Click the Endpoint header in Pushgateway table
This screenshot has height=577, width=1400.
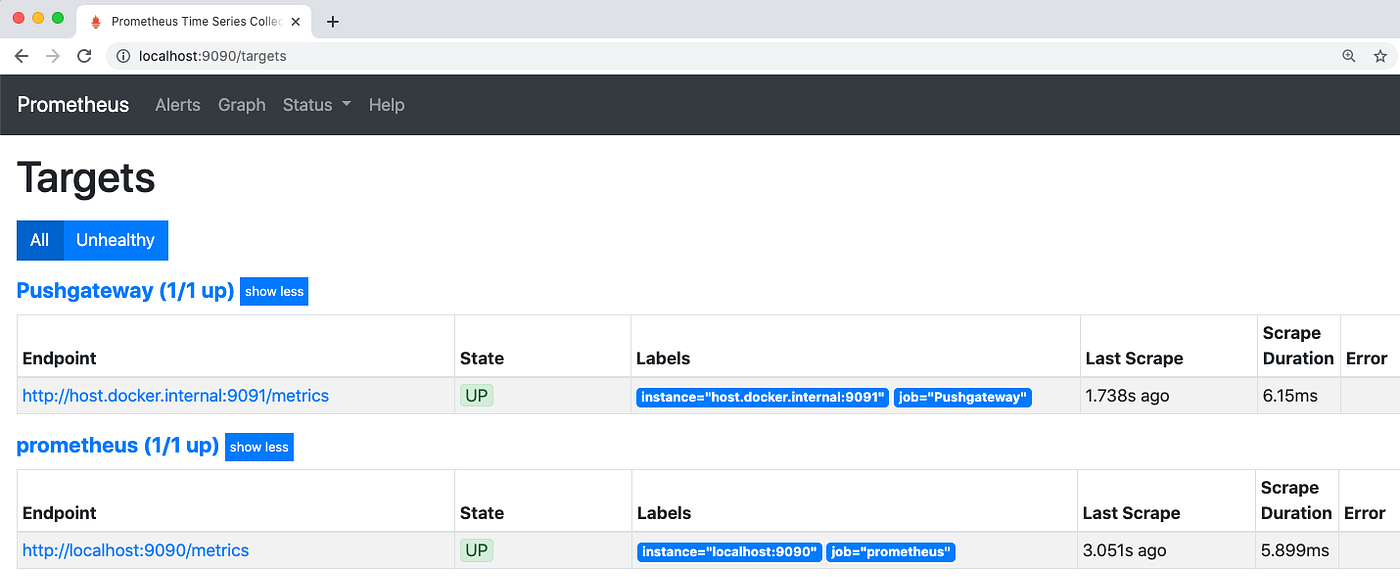[59, 358]
